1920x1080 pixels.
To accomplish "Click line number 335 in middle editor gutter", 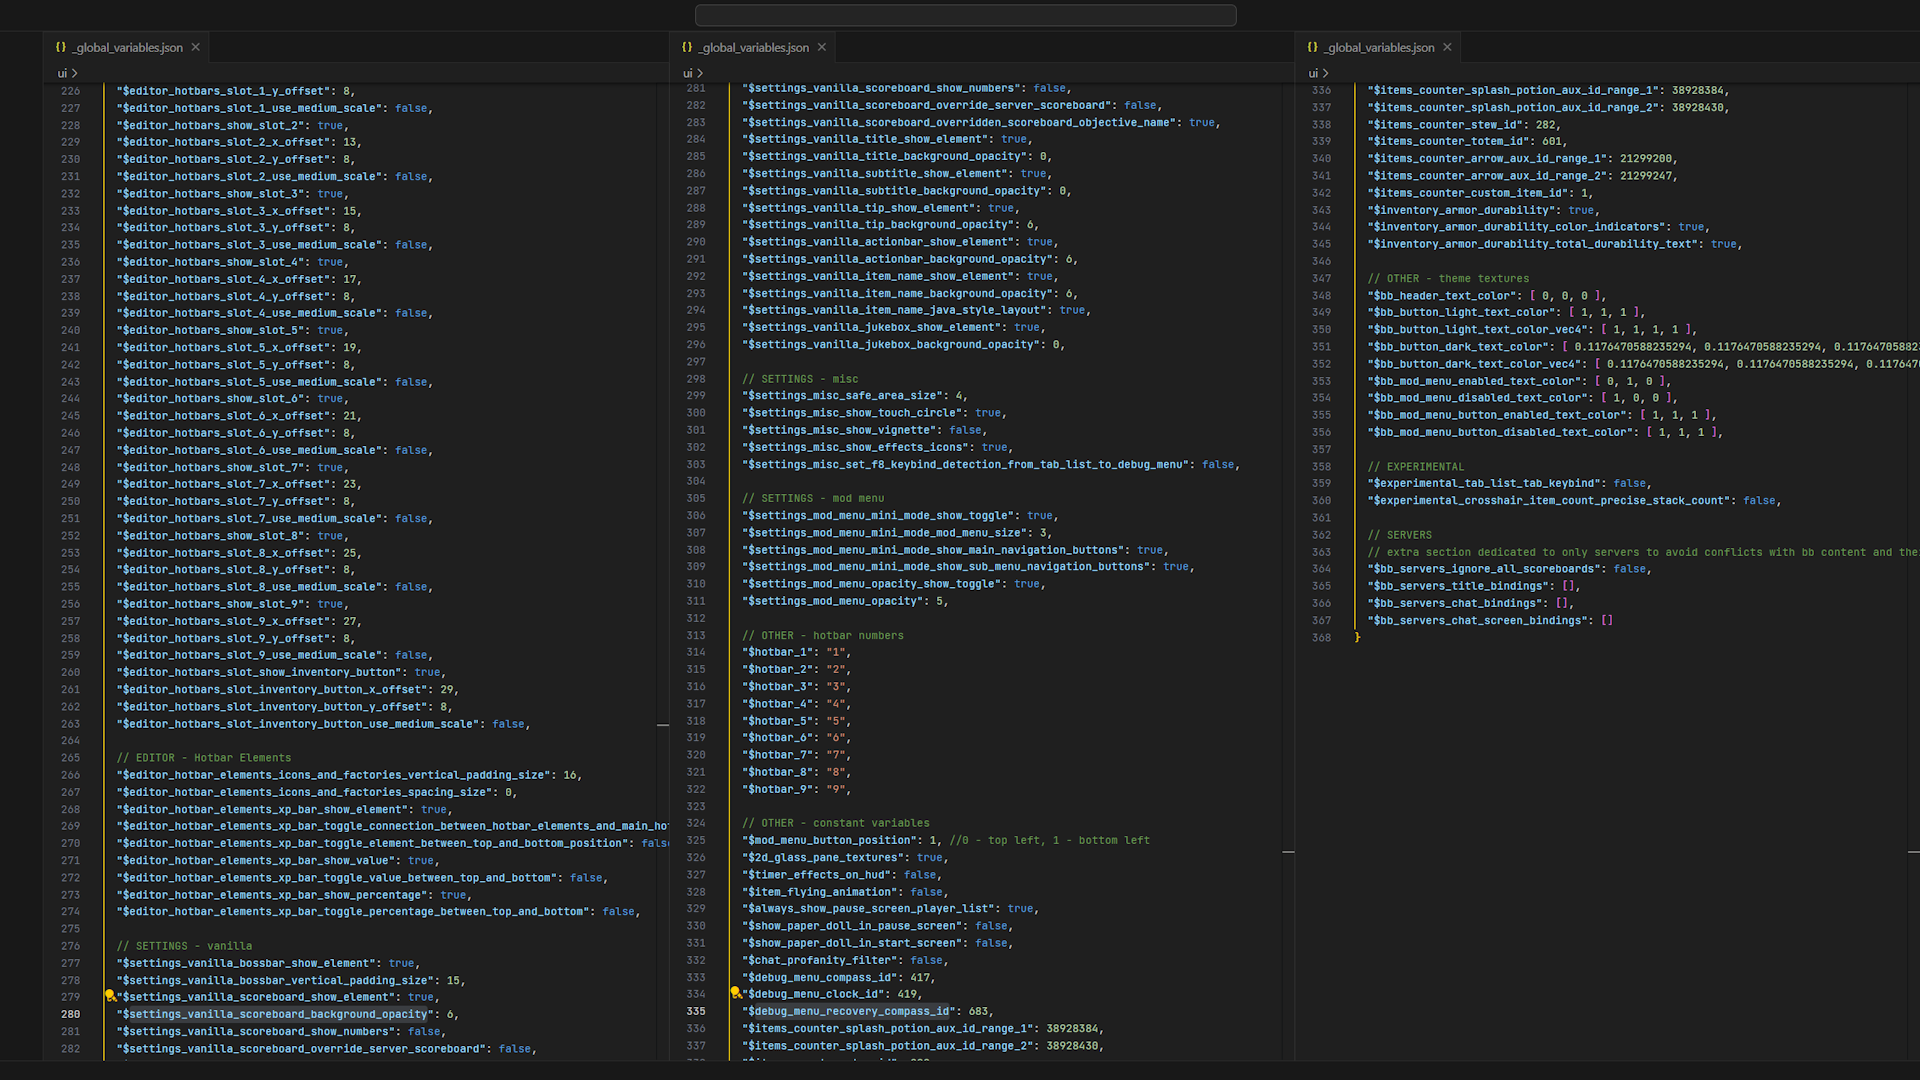I will click(x=696, y=1011).
